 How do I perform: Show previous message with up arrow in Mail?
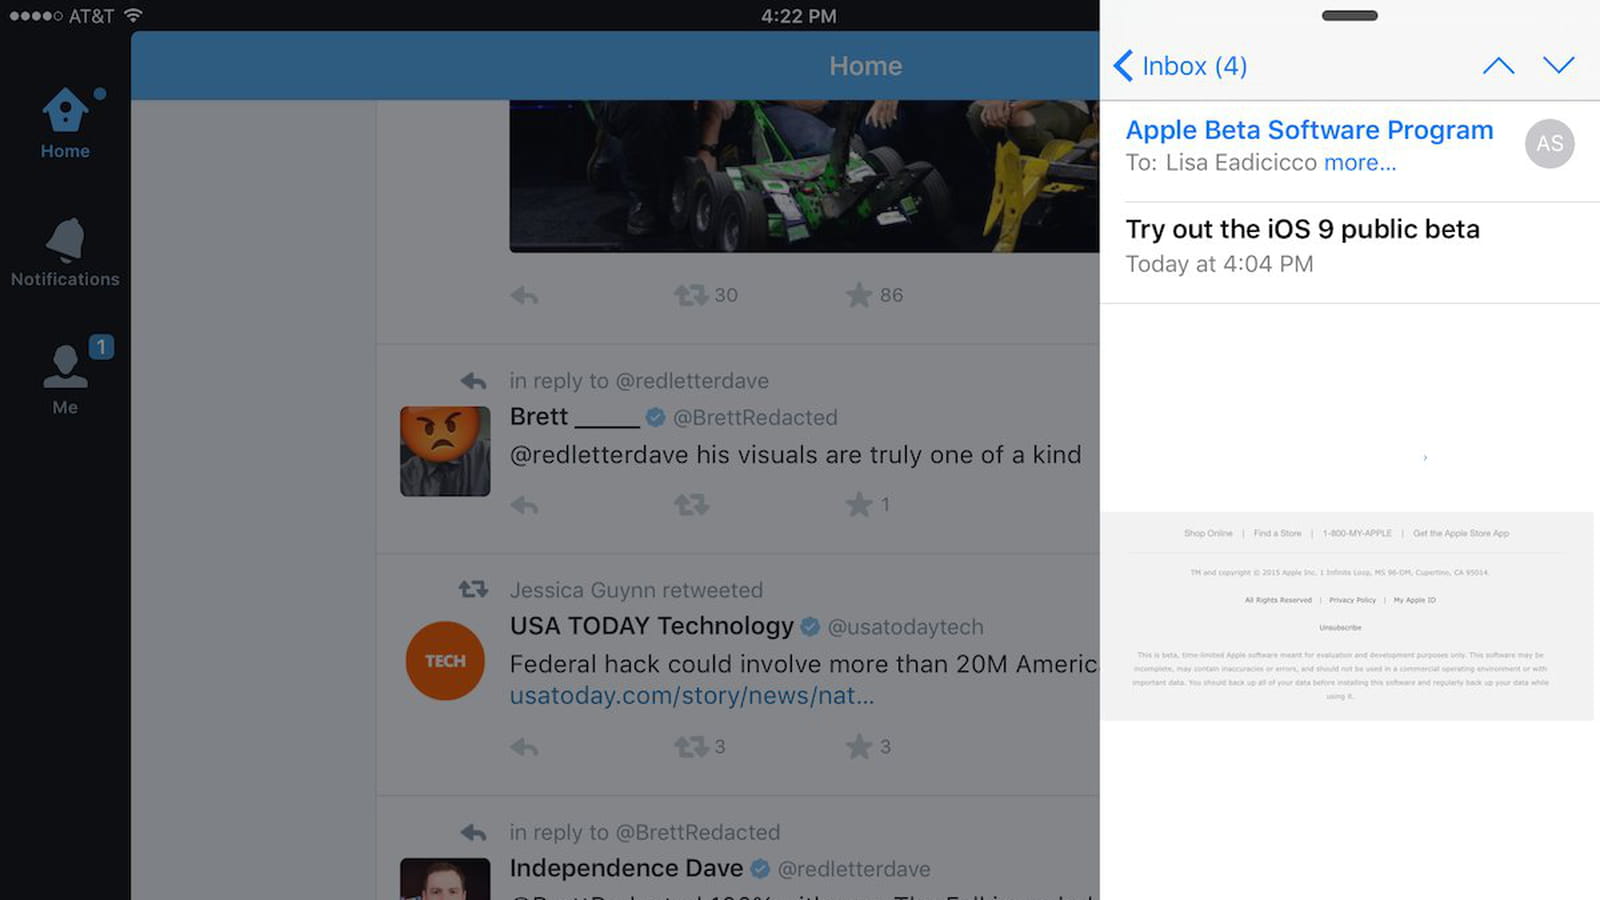pyautogui.click(x=1498, y=66)
